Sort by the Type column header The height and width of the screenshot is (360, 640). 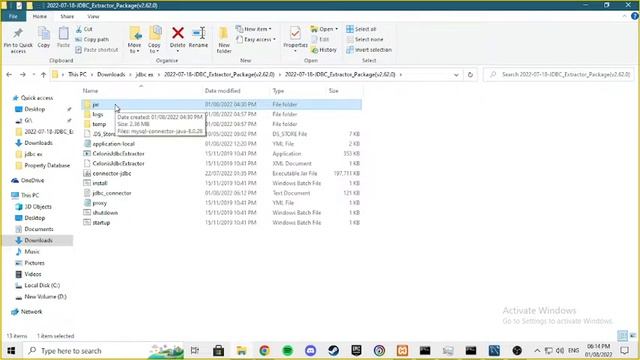pyautogui.click(x=278, y=91)
